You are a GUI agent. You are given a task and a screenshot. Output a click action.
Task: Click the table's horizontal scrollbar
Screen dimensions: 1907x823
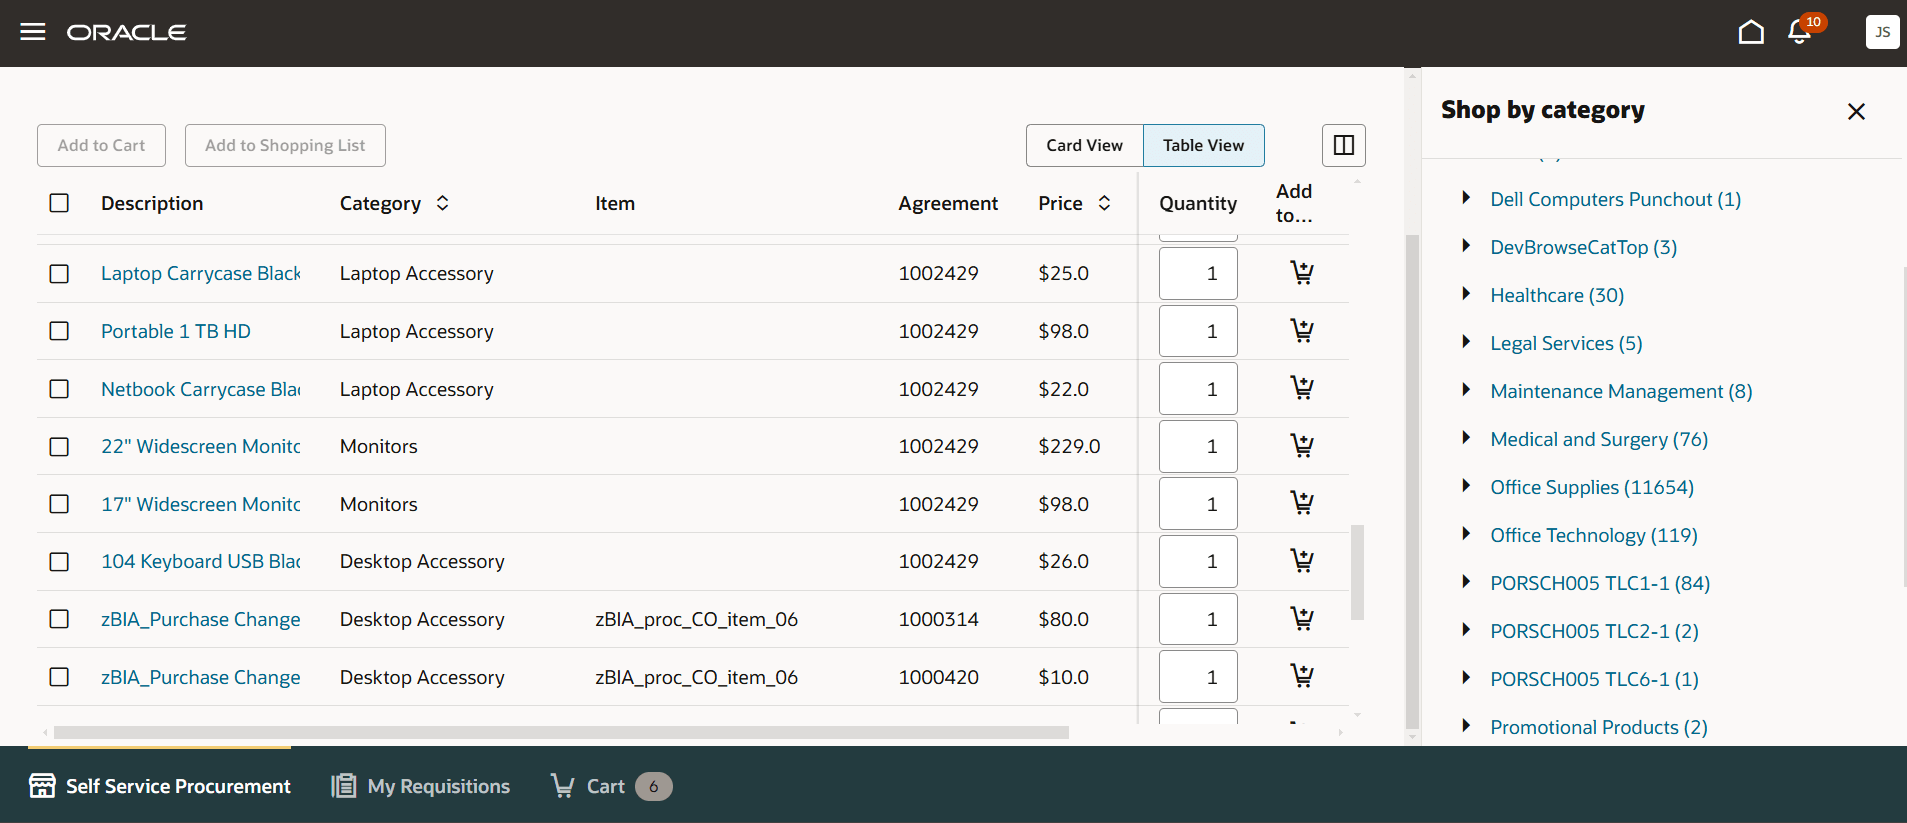tap(561, 732)
